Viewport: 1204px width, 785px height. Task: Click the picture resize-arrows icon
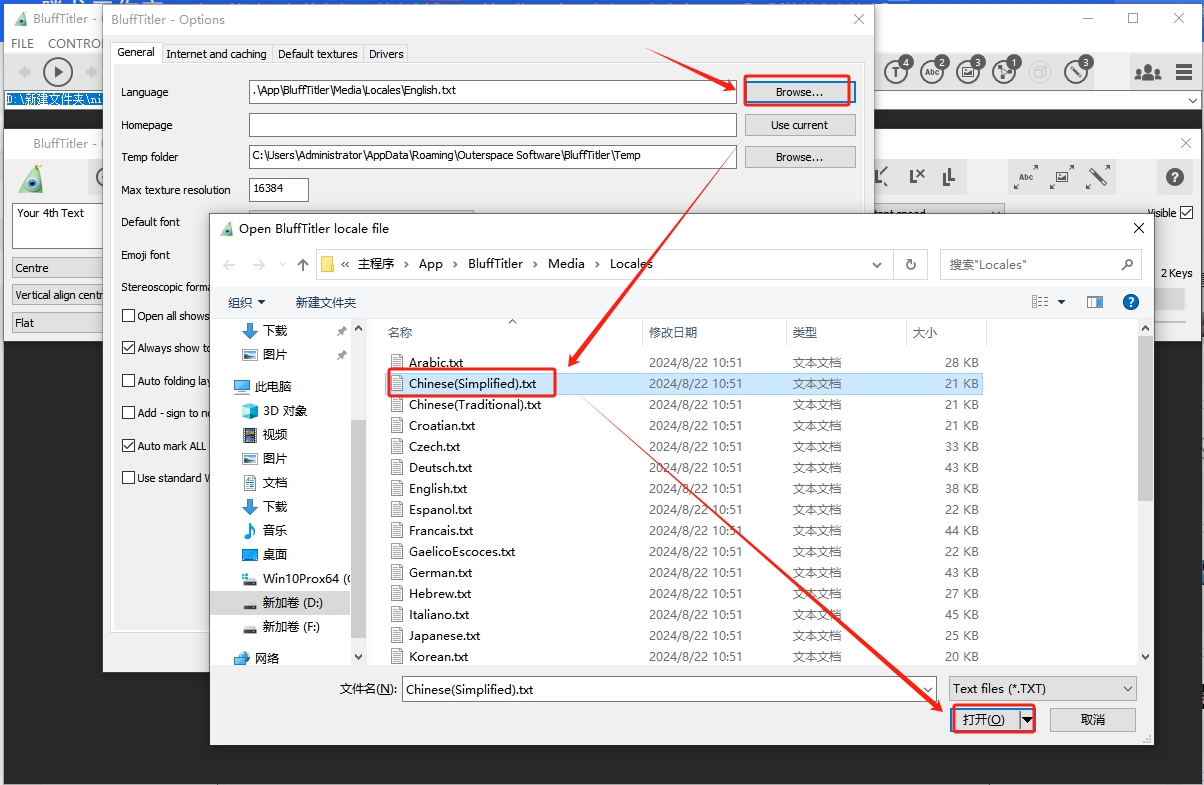point(1062,177)
